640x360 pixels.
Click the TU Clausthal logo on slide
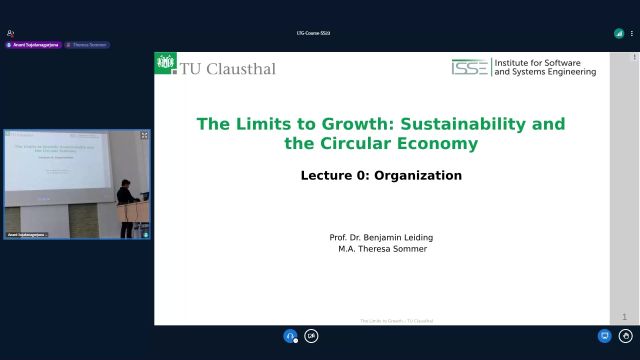point(215,64)
